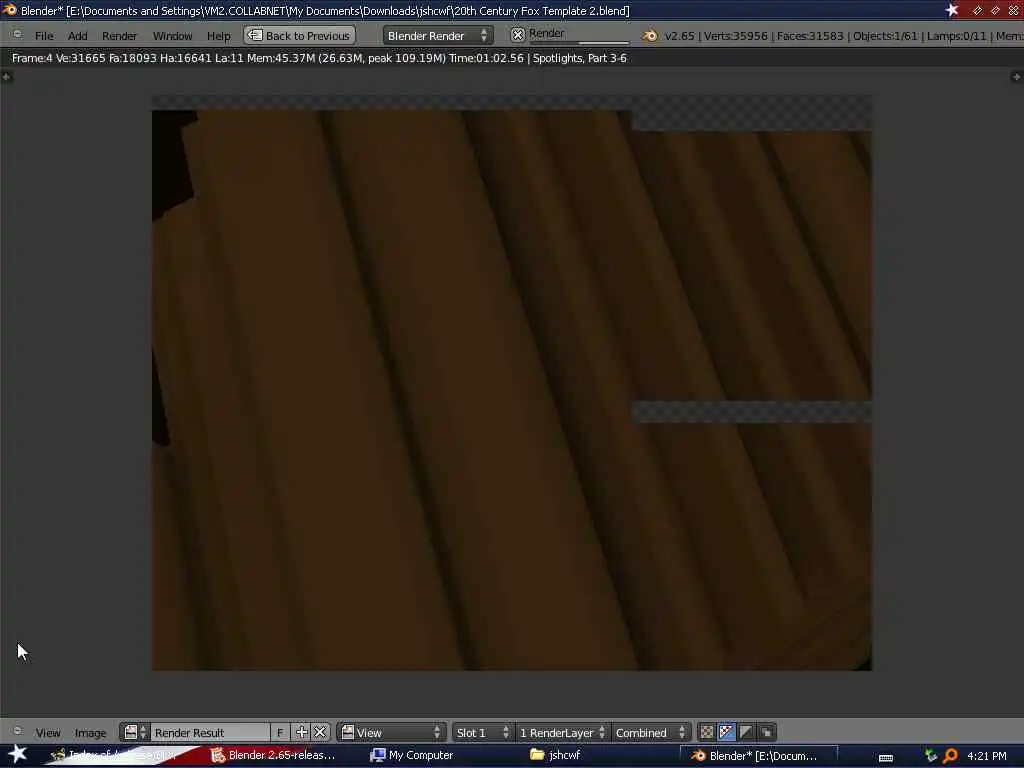This screenshot has width=1024, height=768.
Task: Open the jshcwf folder from taskbar
Action: point(556,755)
